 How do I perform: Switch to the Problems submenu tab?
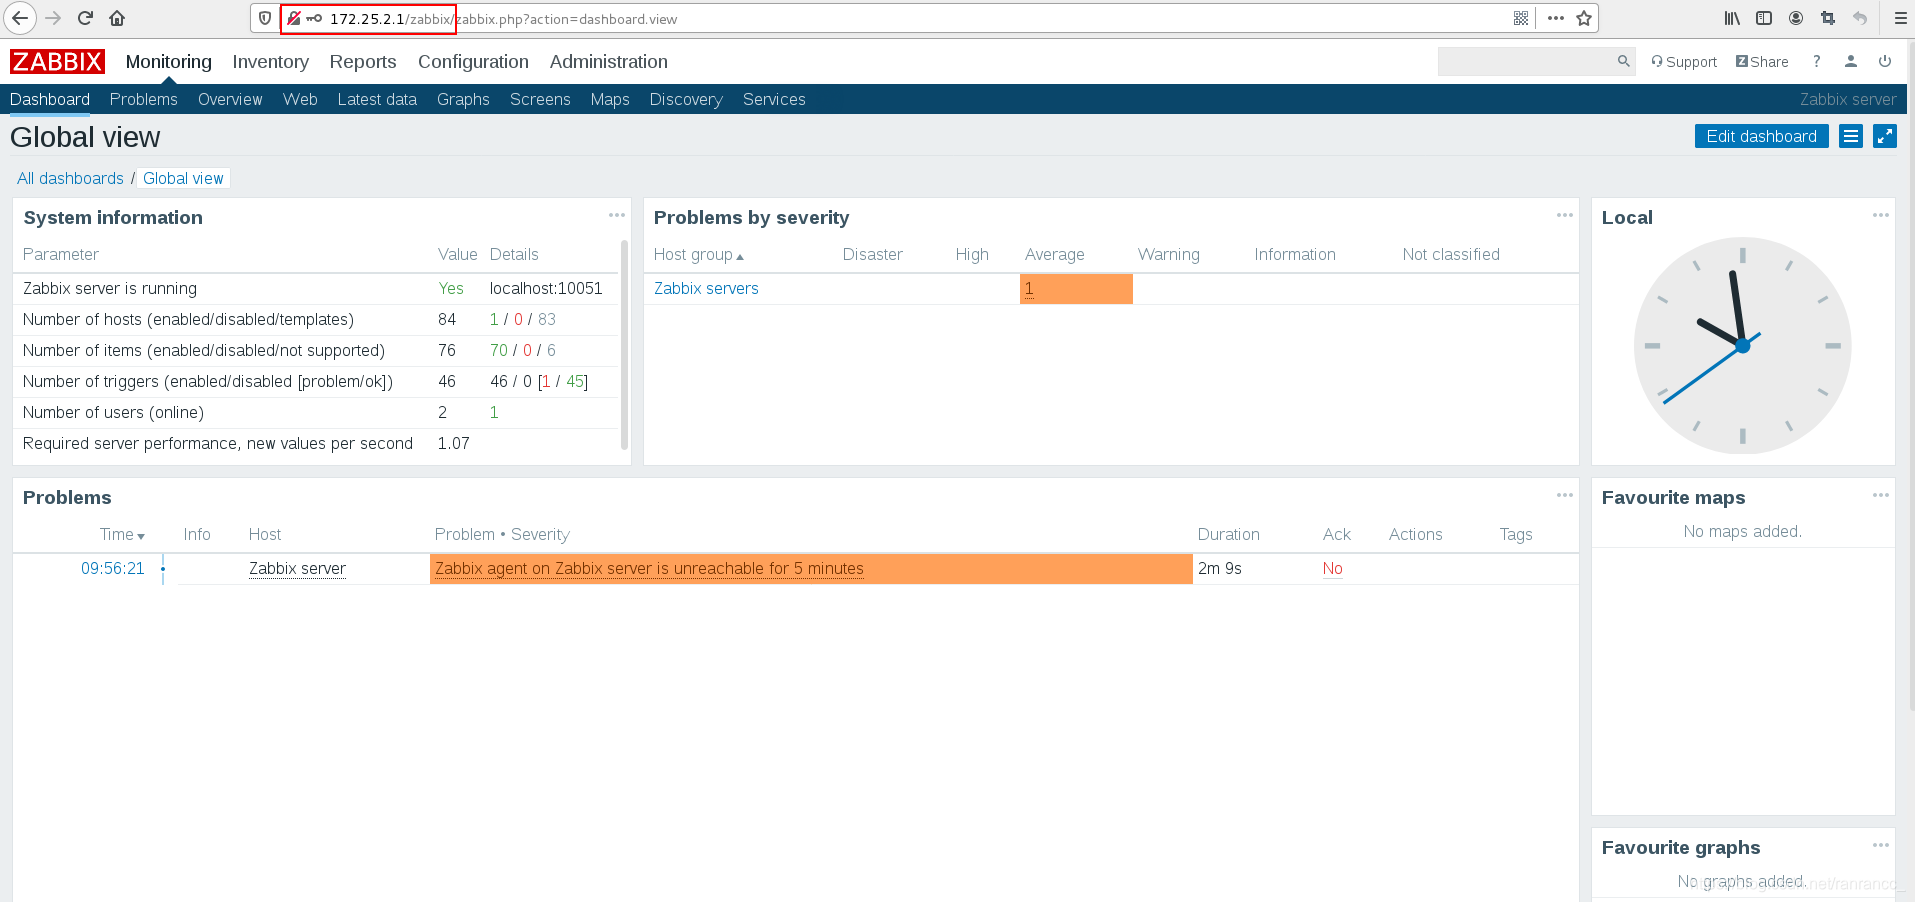pos(144,99)
